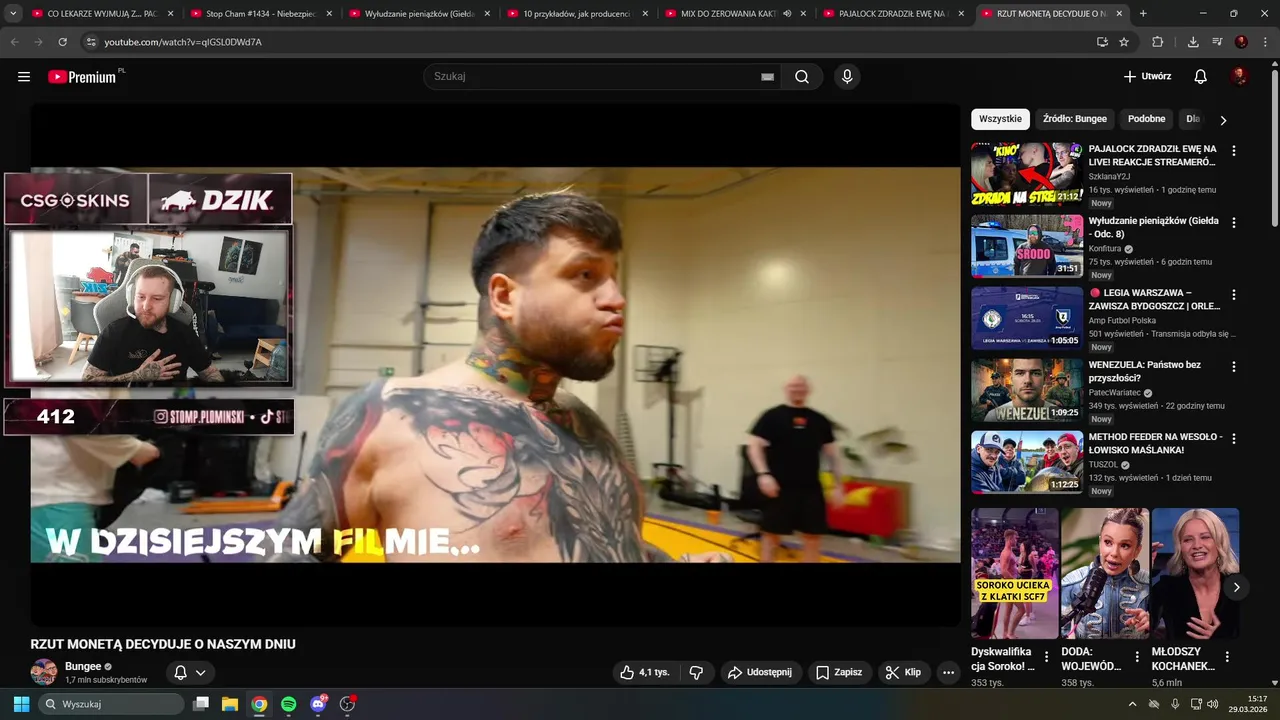Viewport: 1280px width, 720px height.
Task: Click the Windows taskbar Wyszukaj search box
Action: (x=111, y=704)
